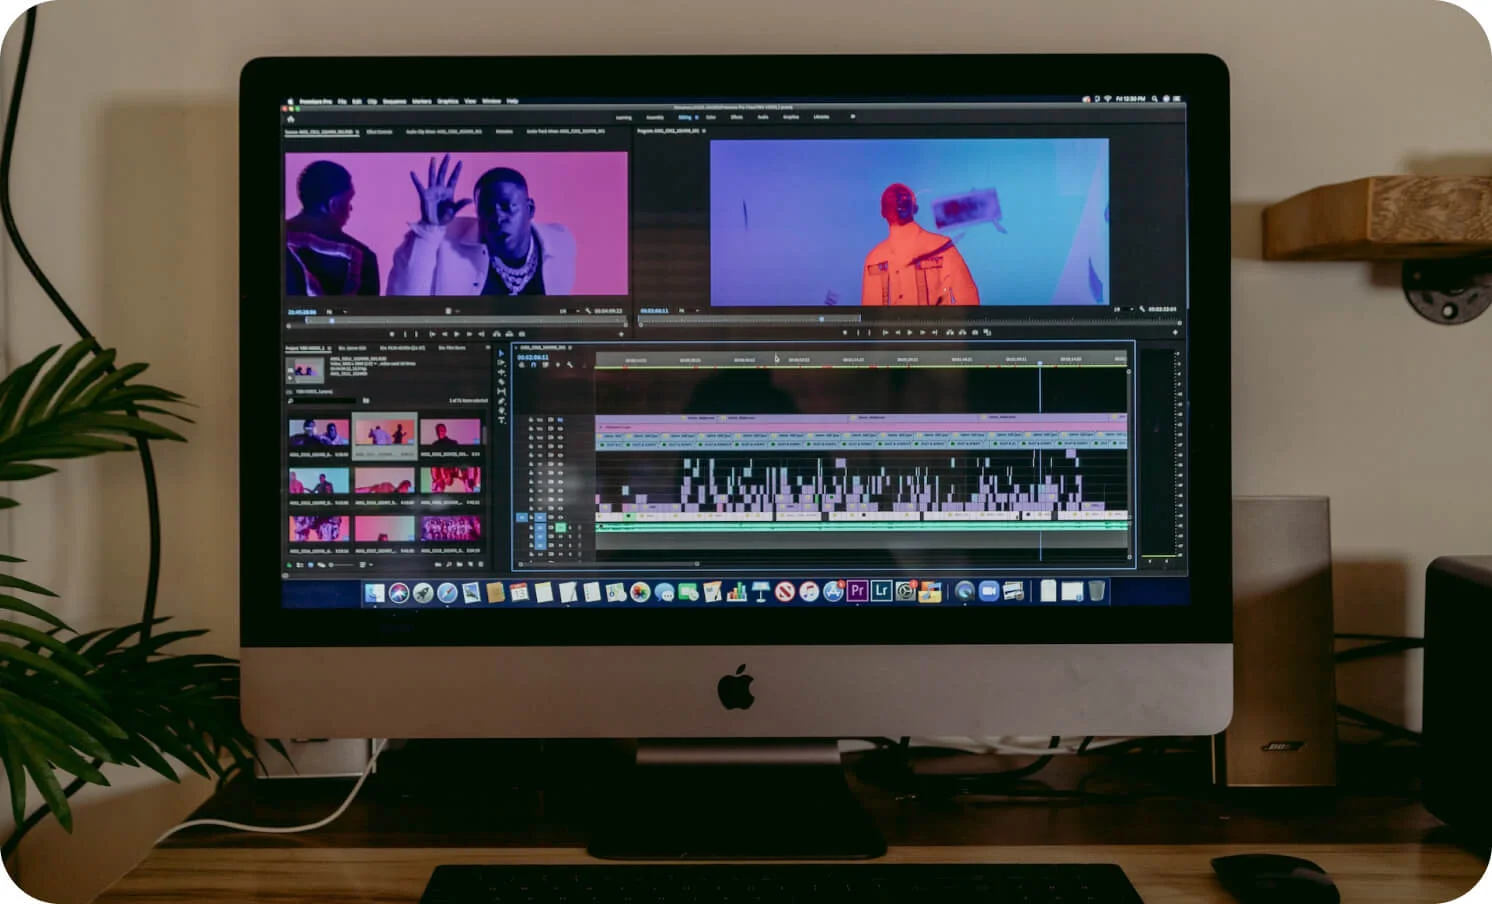Click the Lift button in Program monitor
Image resolution: width=1492 pixels, height=904 pixels.
click(950, 332)
